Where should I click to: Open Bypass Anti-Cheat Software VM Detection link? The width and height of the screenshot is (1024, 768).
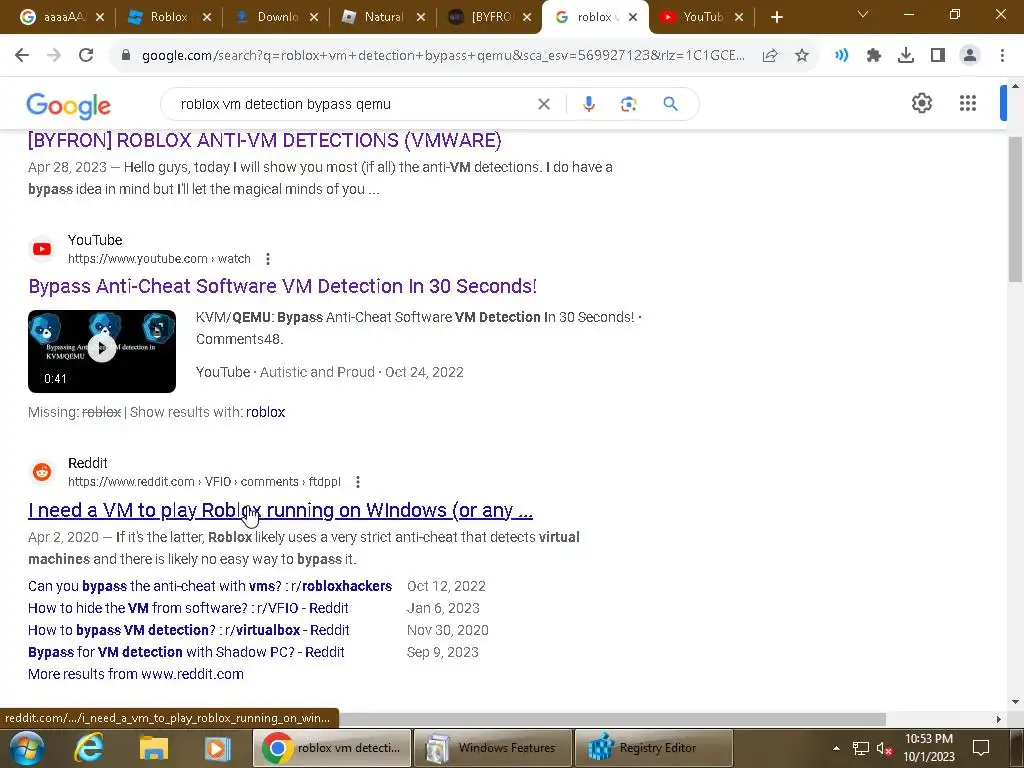click(x=282, y=286)
